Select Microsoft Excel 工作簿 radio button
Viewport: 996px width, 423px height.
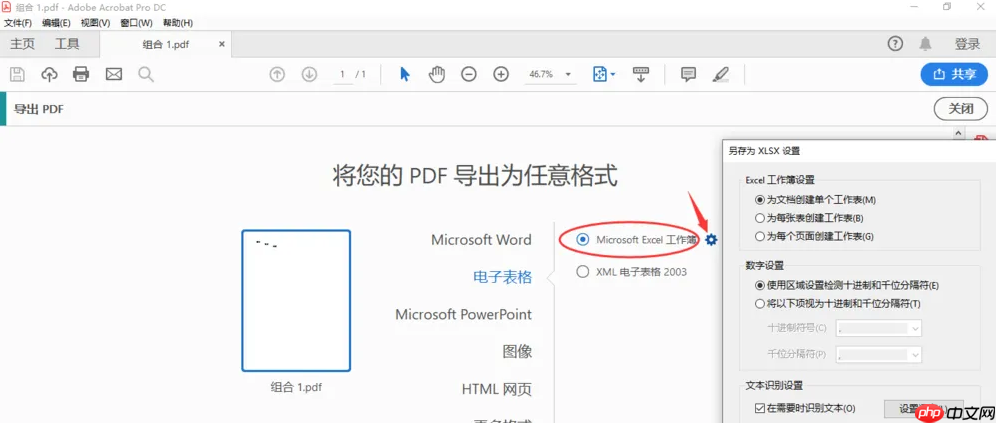[582, 239]
